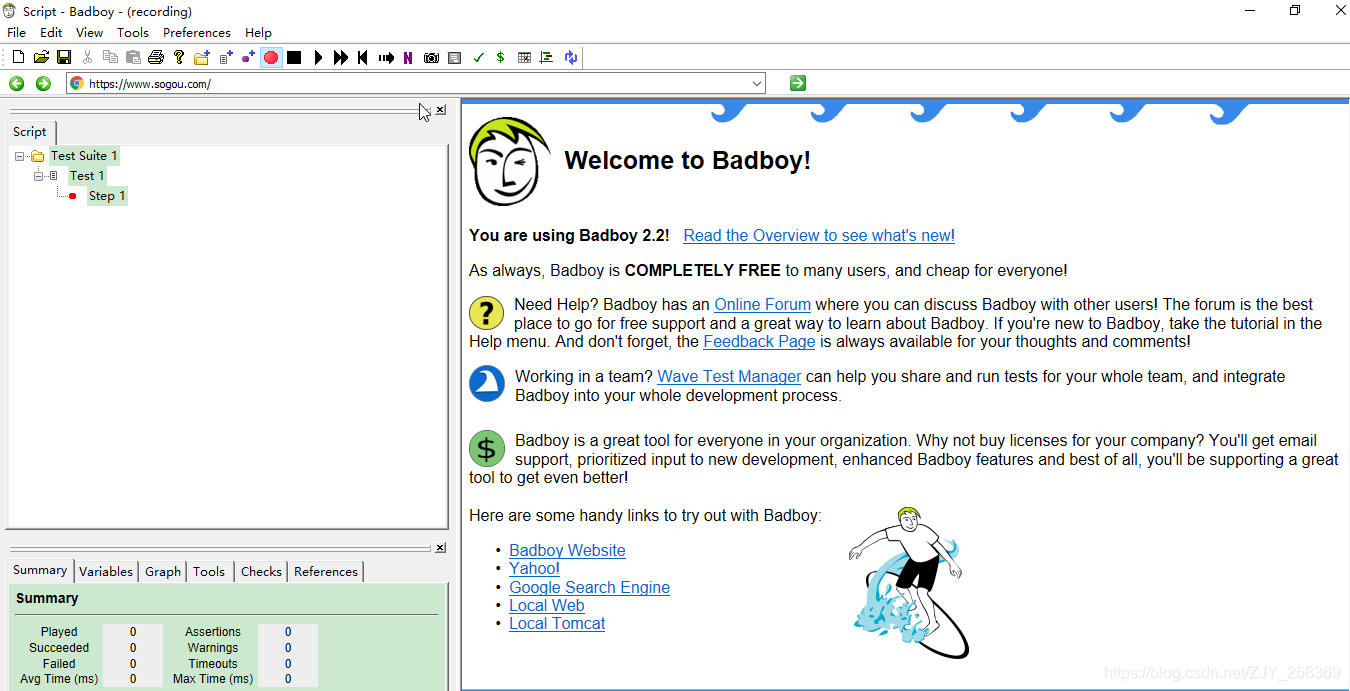
Task: Close the Script panel with its X button
Action: point(440,110)
